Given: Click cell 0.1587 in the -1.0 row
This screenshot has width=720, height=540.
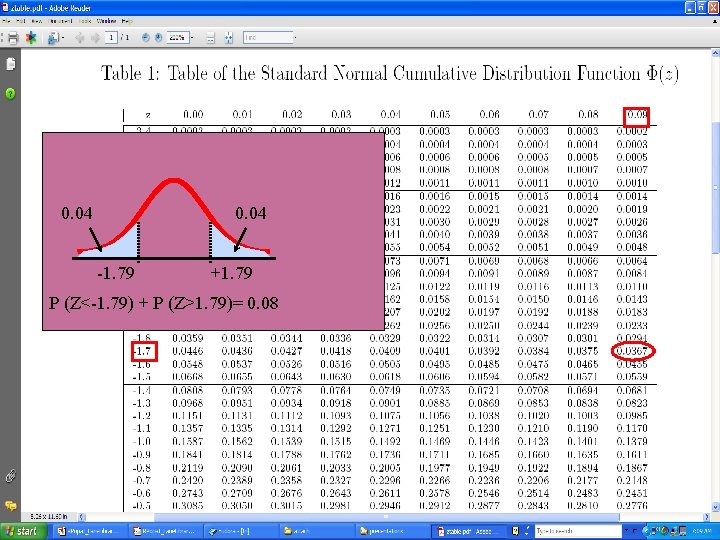Looking at the screenshot, I should tap(188, 441).
